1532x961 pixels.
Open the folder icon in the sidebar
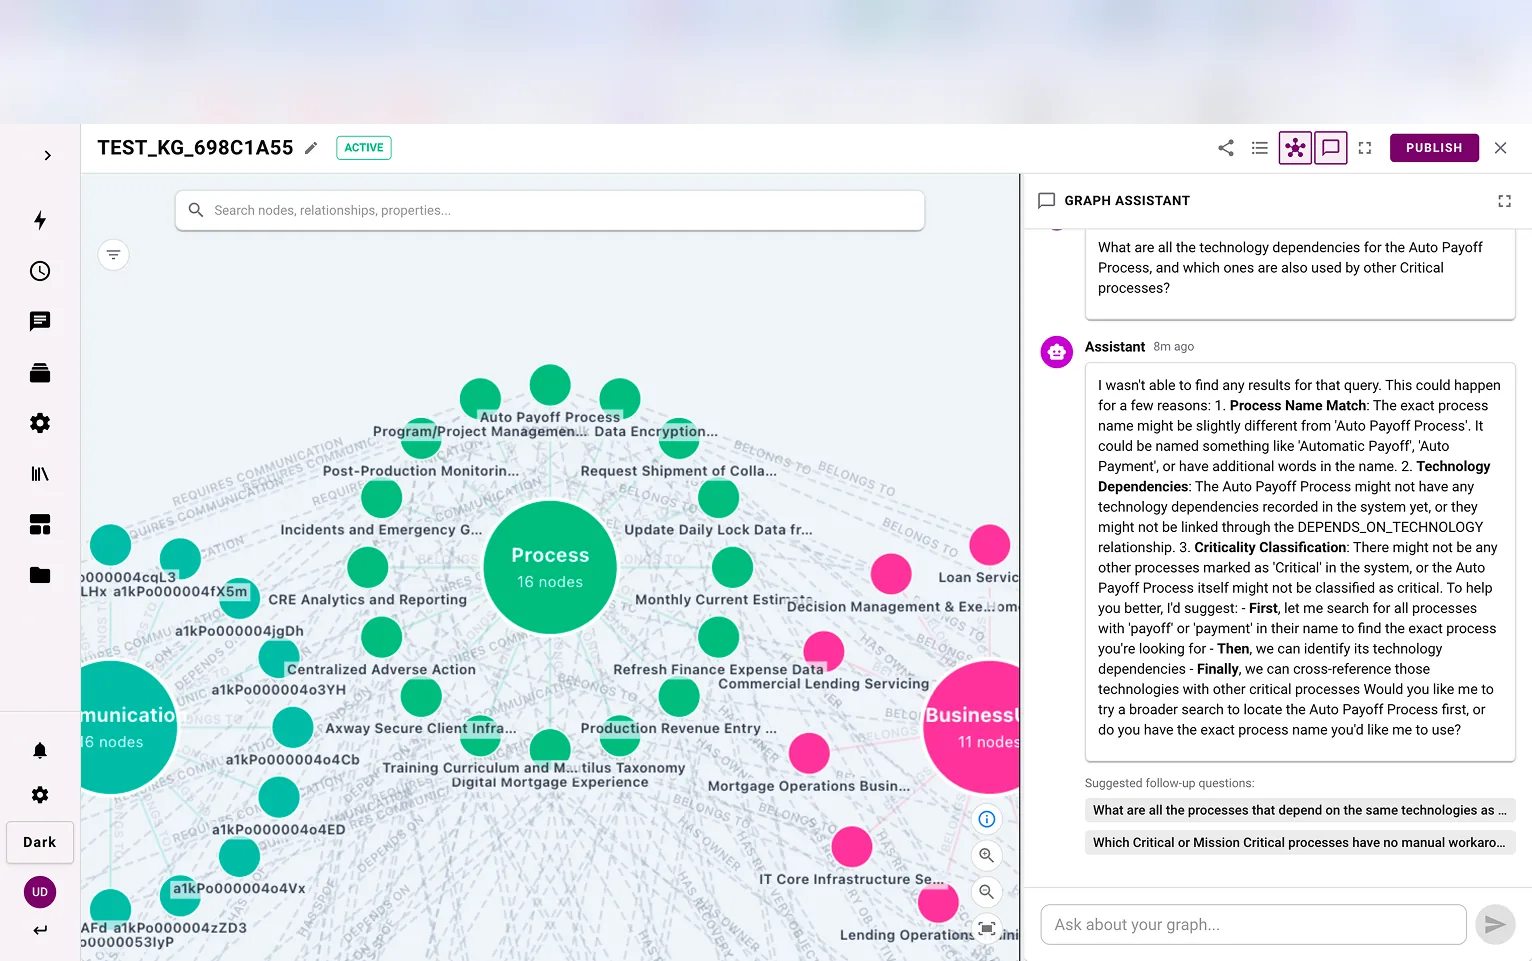pyautogui.click(x=40, y=575)
